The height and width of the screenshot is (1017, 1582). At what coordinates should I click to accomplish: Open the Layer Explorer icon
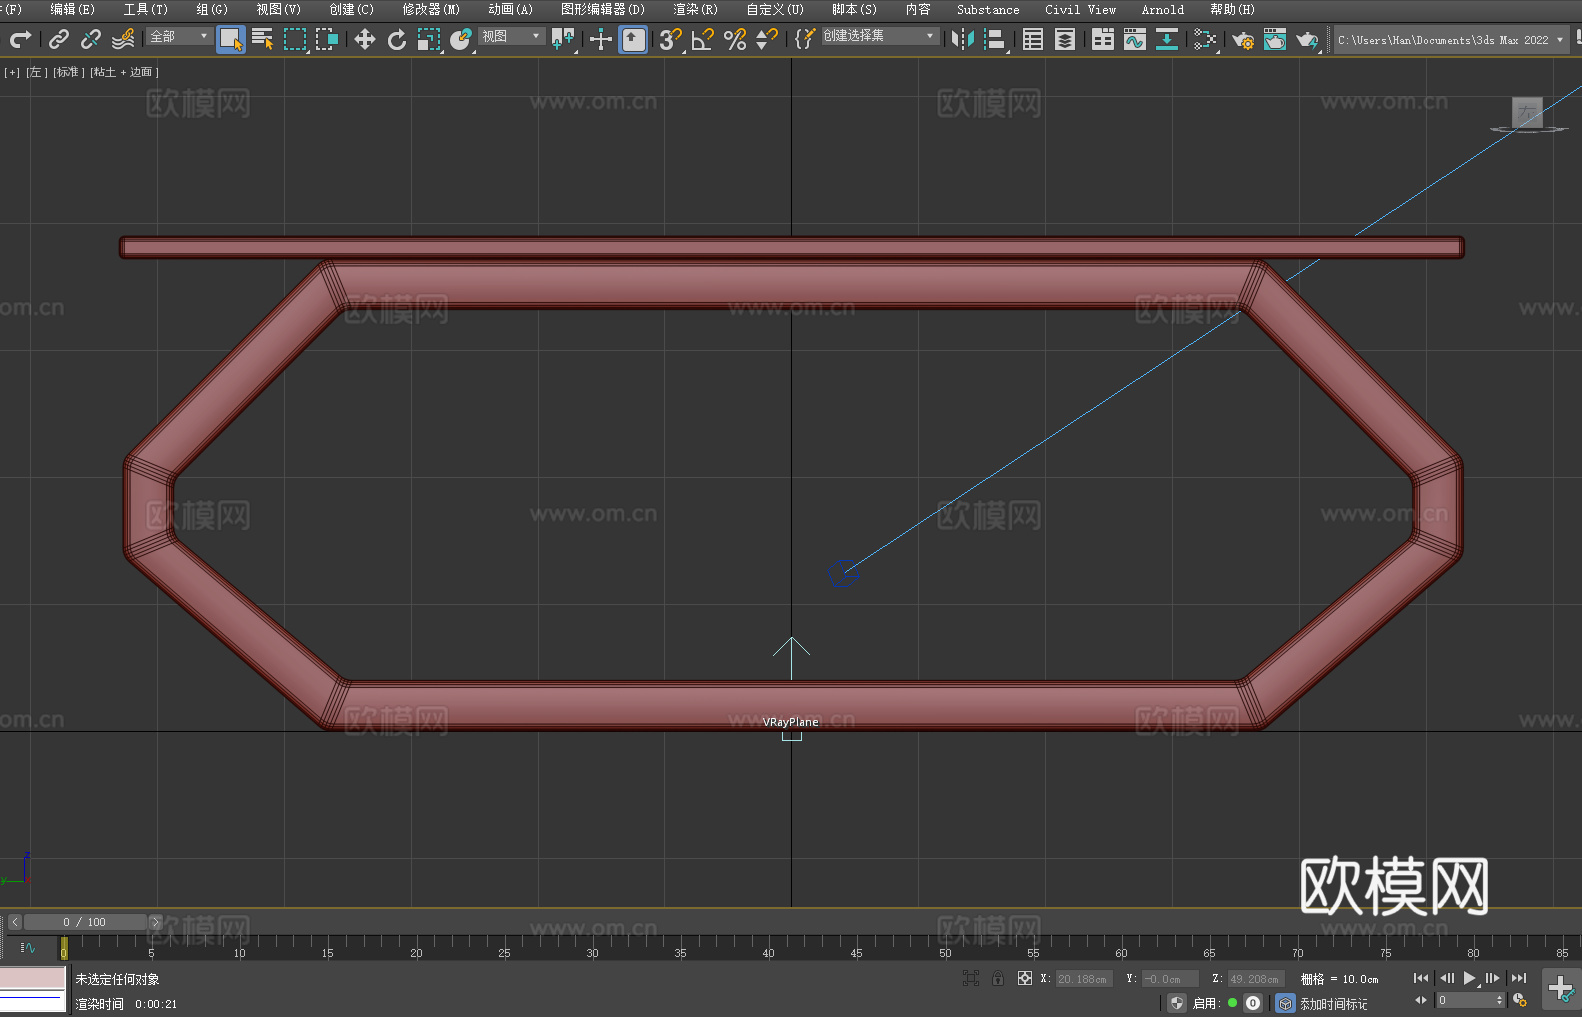pos(1065,39)
